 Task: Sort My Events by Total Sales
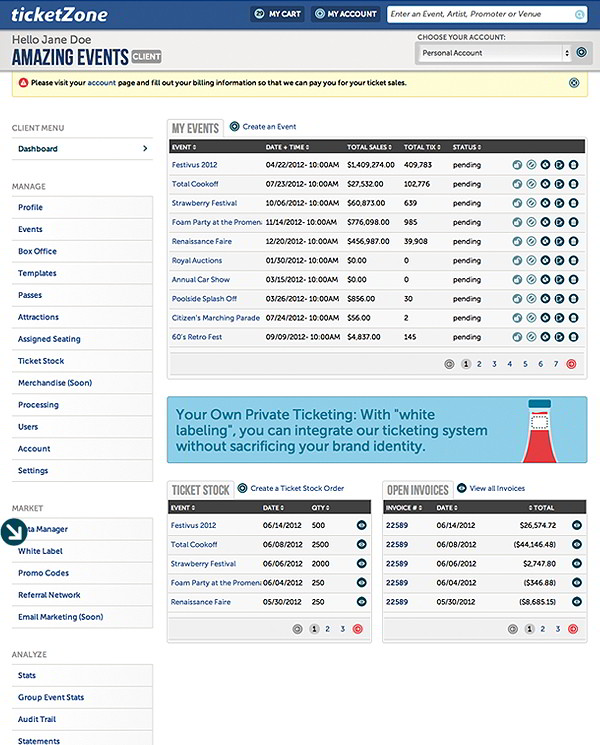tap(369, 147)
